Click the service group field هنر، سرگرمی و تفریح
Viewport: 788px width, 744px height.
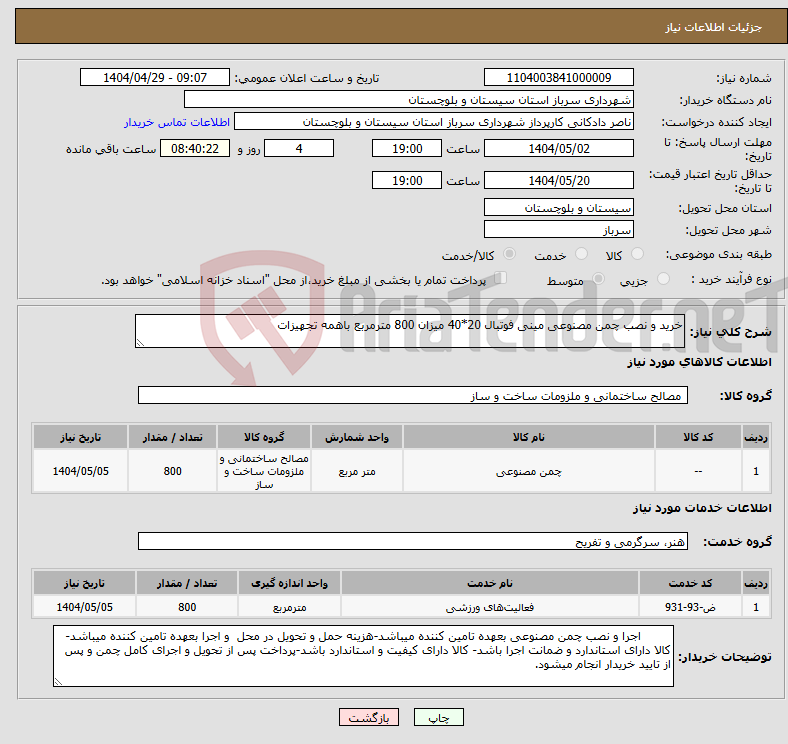click(x=413, y=541)
